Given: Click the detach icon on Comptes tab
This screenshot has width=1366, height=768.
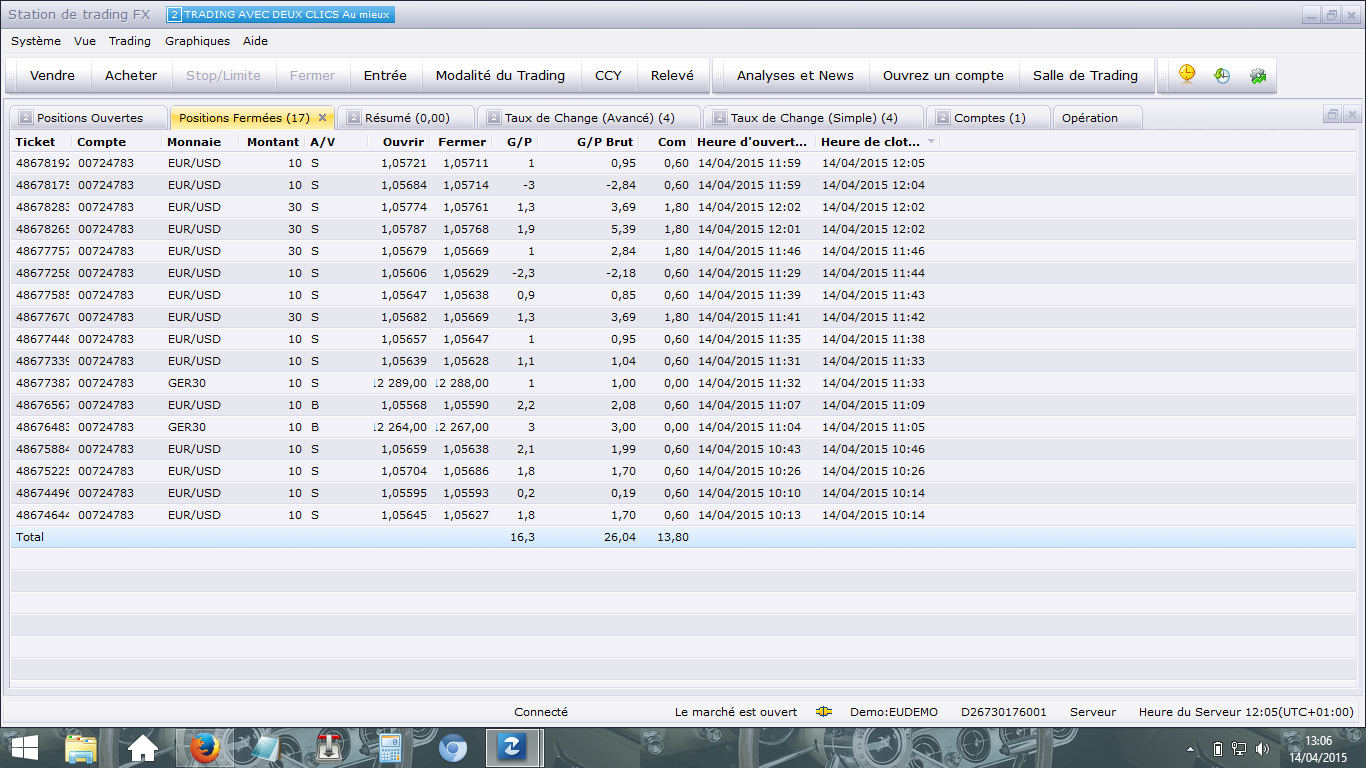Looking at the screenshot, I should pos(943,118).
